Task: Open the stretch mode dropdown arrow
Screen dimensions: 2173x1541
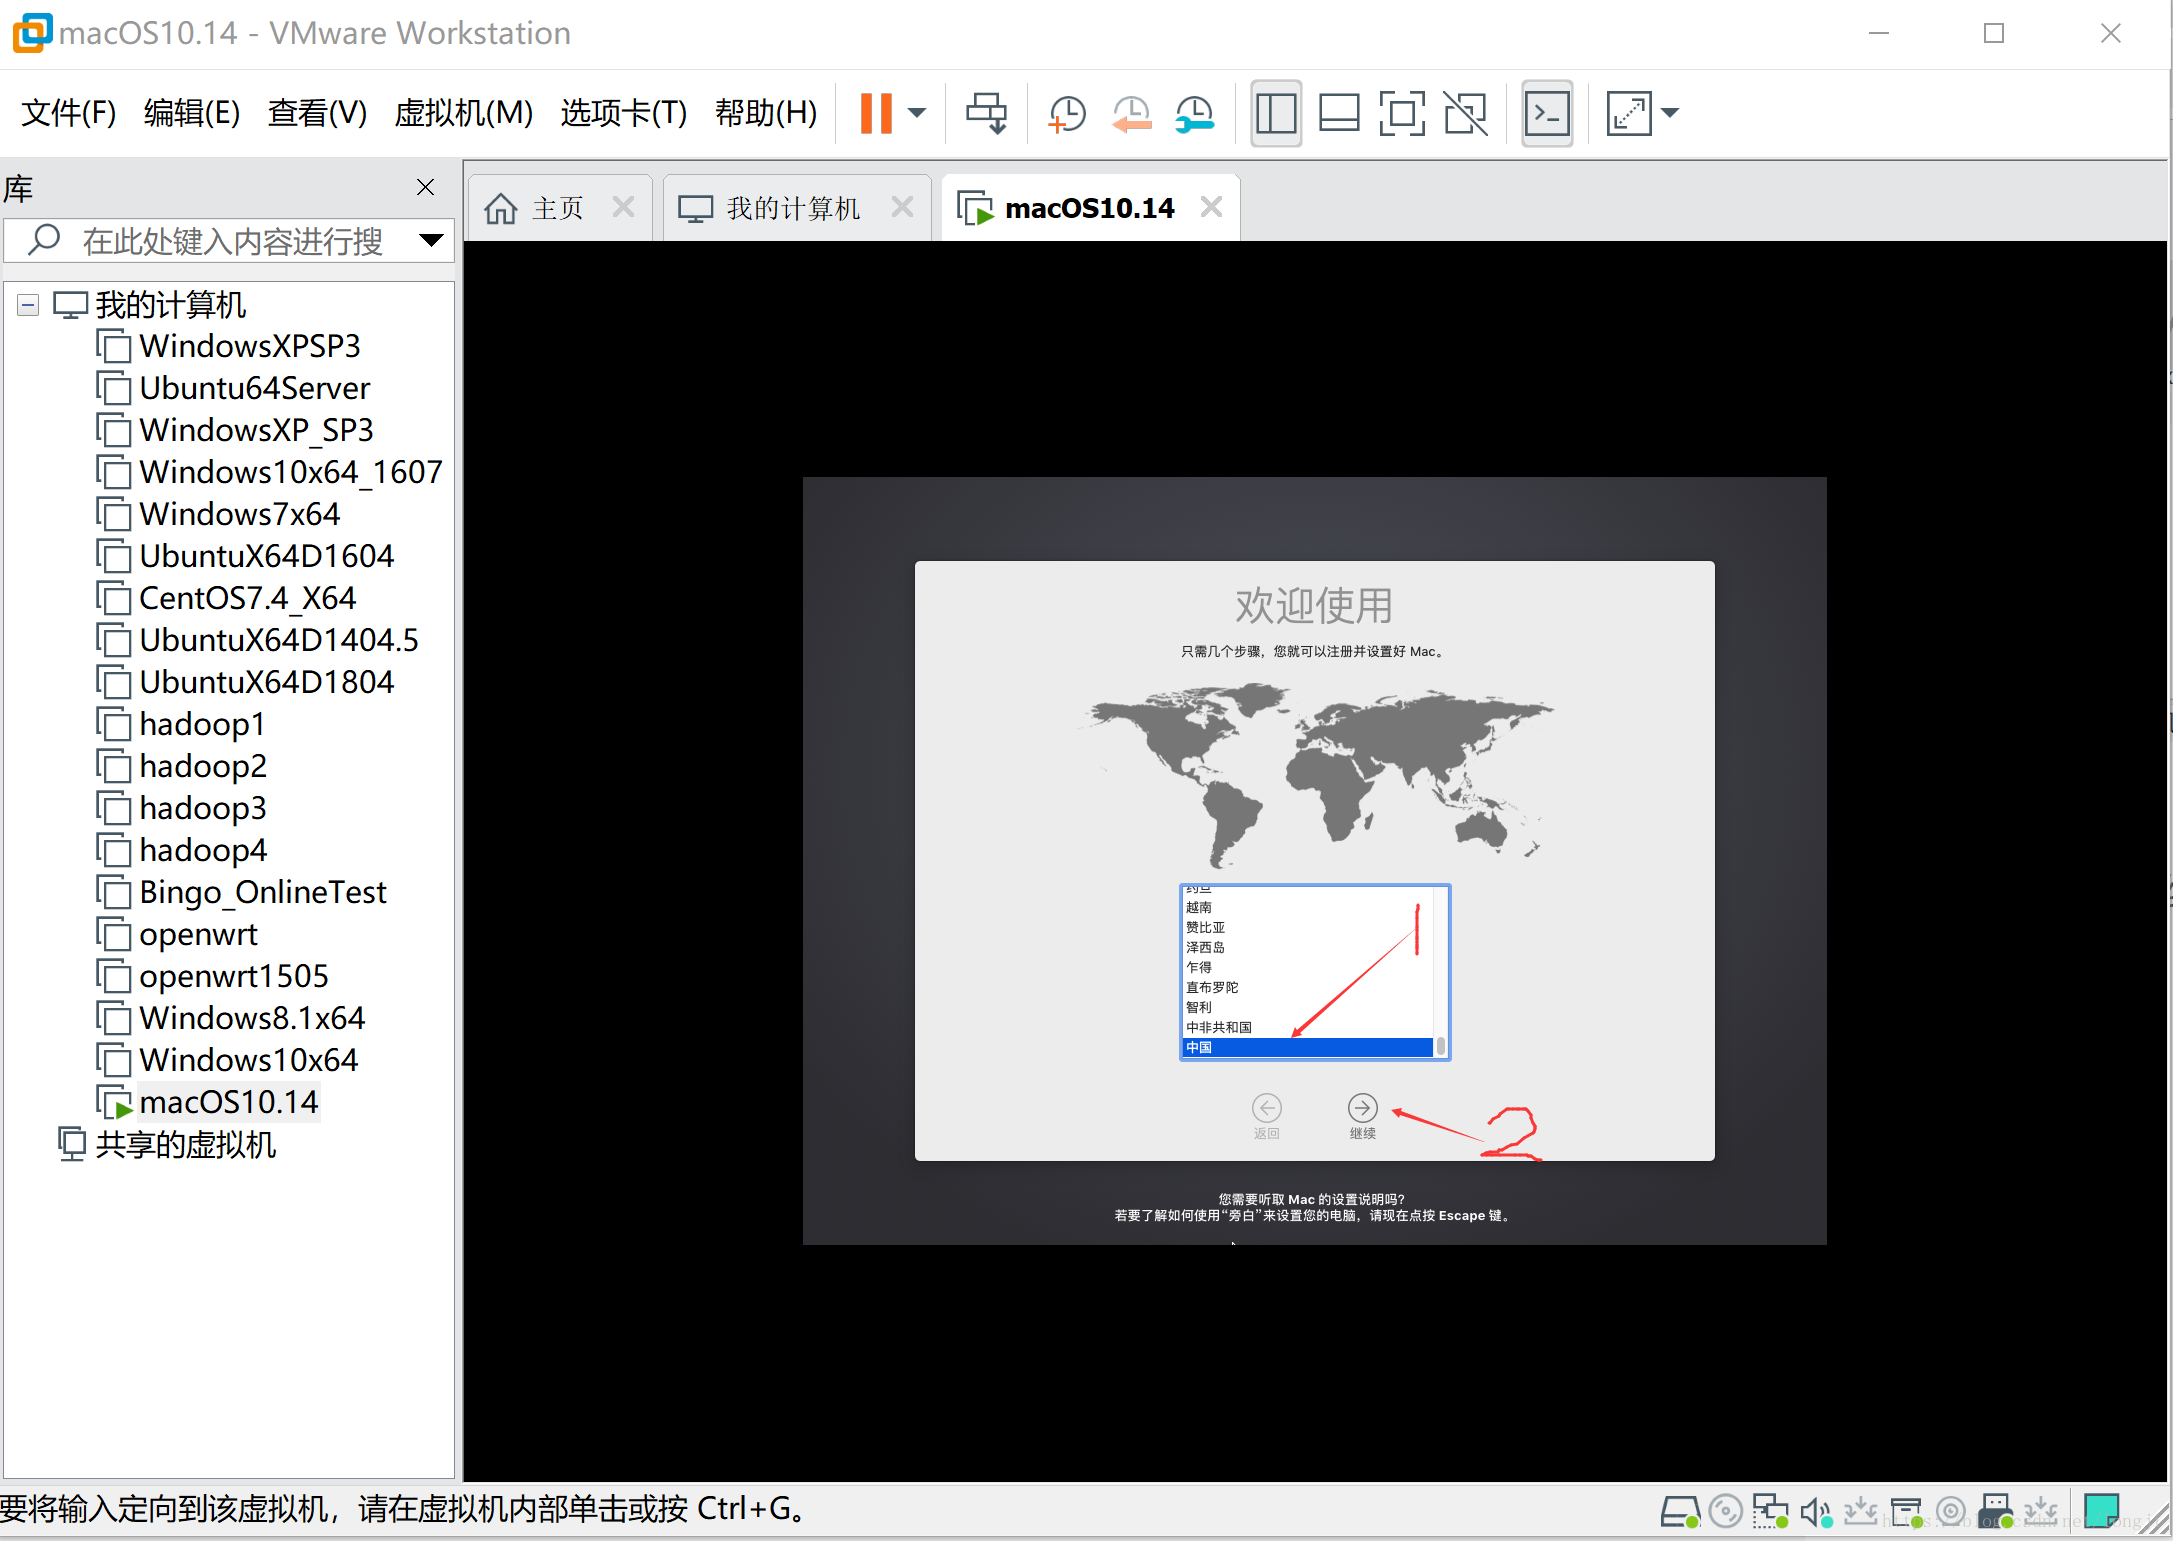Action: [x=1669, y=113]
